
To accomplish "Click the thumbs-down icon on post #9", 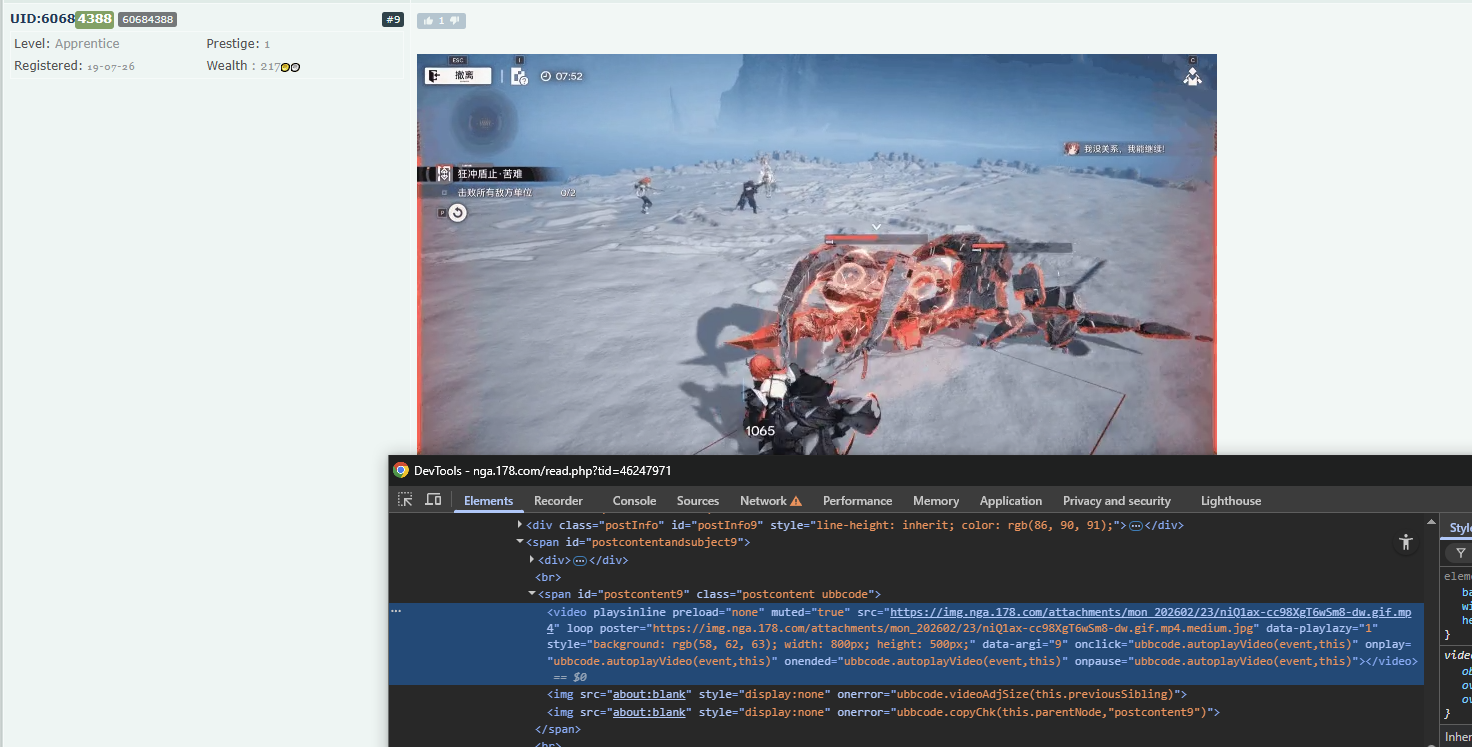I will (x=454, y=20).
